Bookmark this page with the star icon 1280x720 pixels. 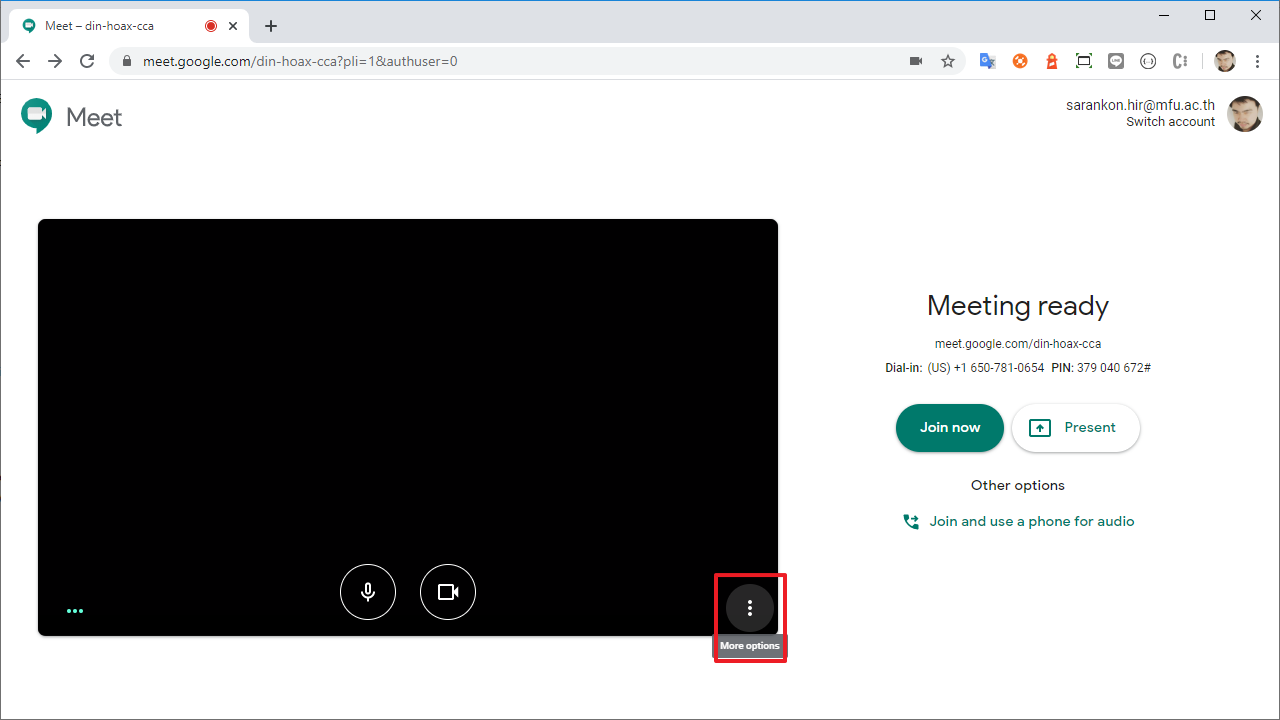(948, 61)
